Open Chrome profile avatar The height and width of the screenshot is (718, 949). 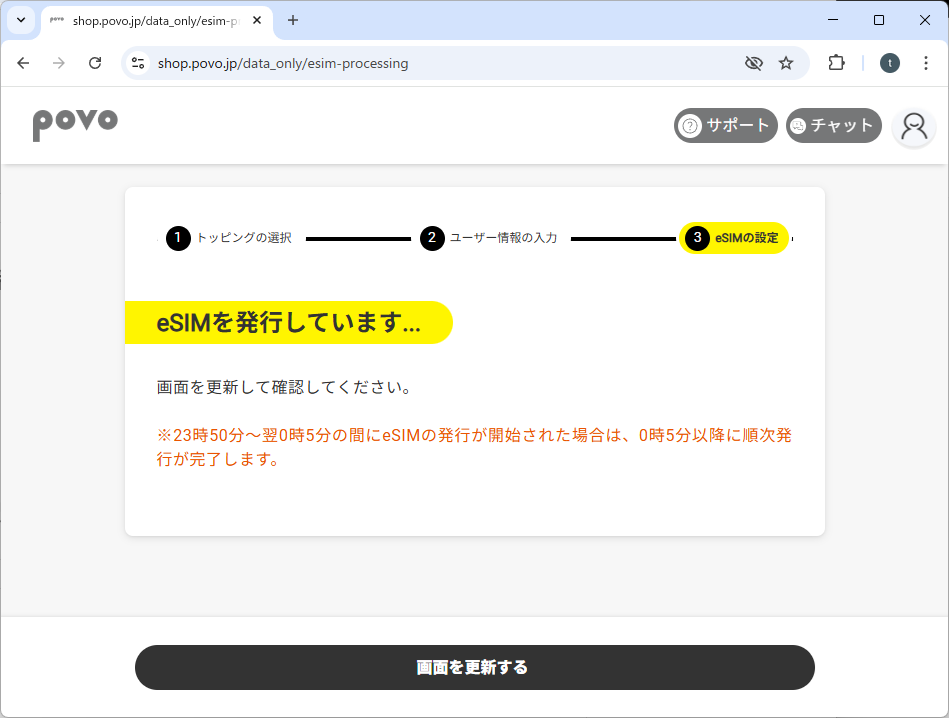pyautogui.click(x=889, y=63)
